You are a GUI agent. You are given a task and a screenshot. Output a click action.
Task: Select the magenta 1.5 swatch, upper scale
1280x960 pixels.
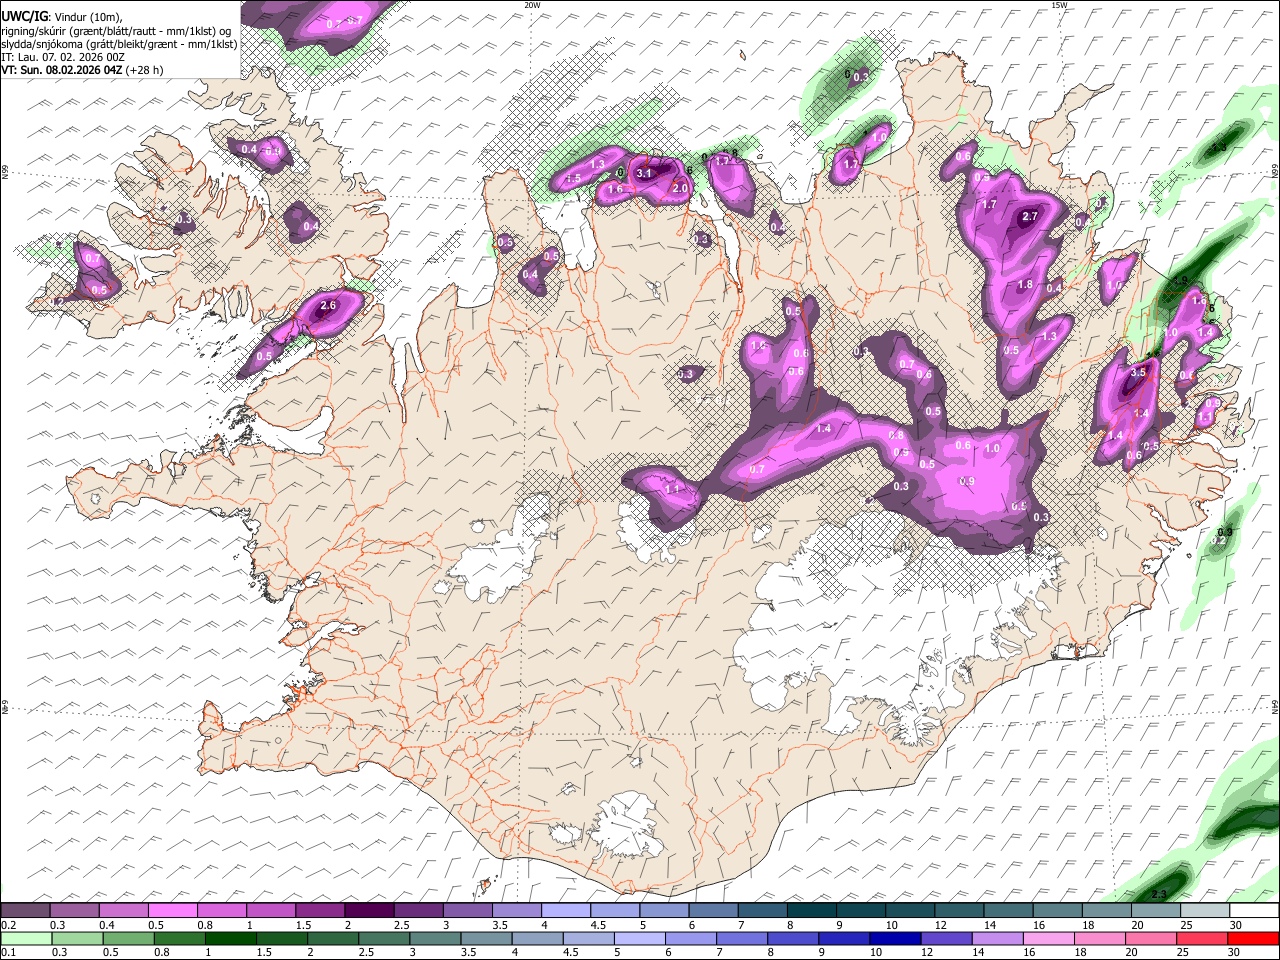[320, 910]
